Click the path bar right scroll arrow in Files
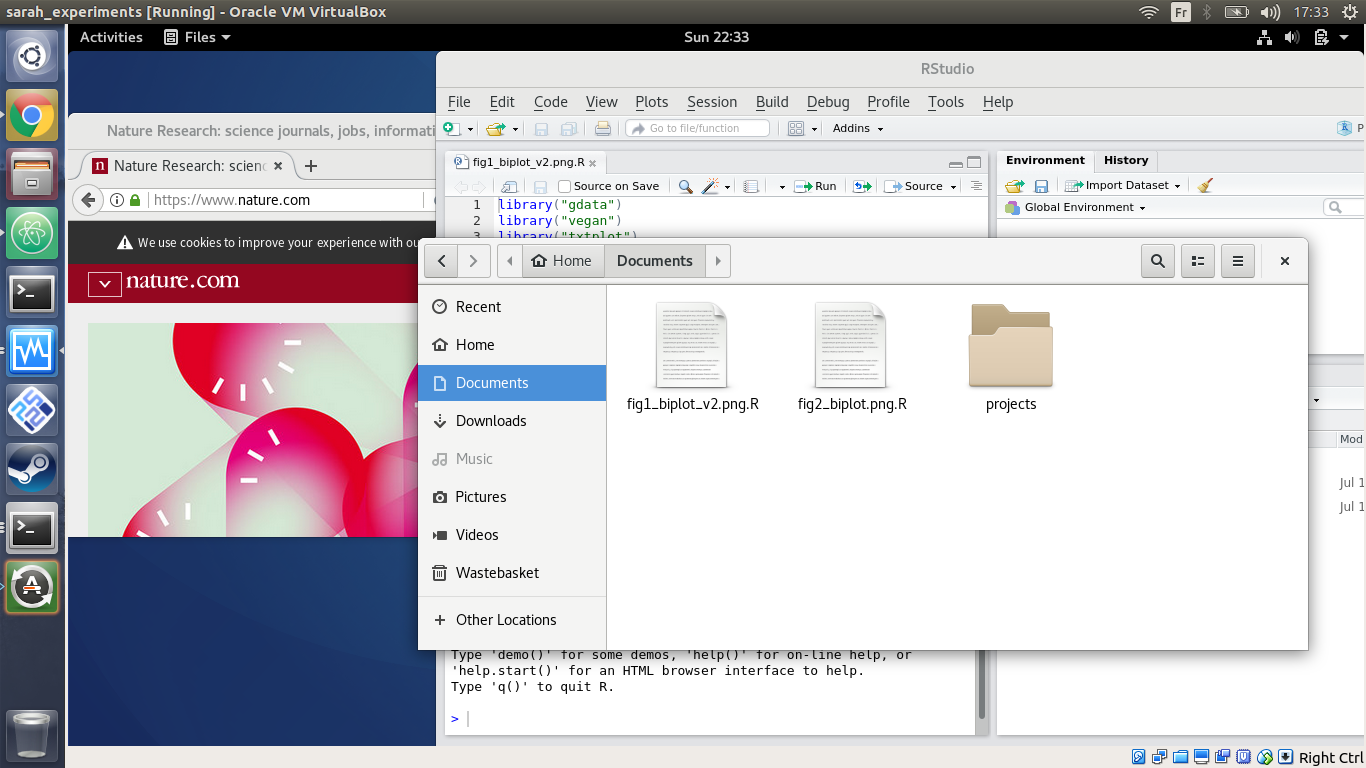Viewport: 1366px width, 768px height. tap(718, 261)
